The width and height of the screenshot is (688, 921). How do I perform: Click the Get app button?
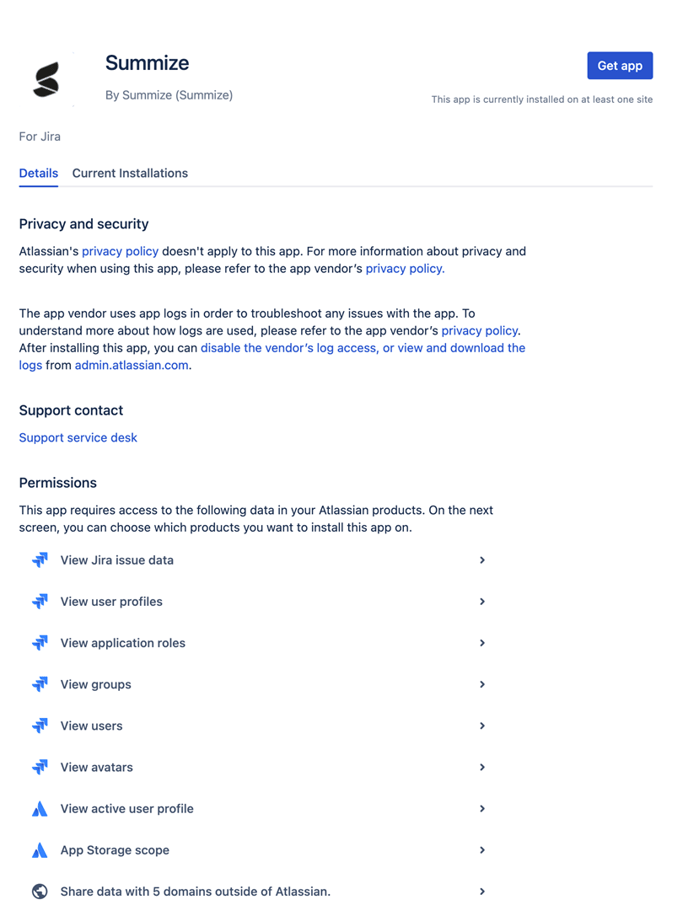tap(619, 65)
